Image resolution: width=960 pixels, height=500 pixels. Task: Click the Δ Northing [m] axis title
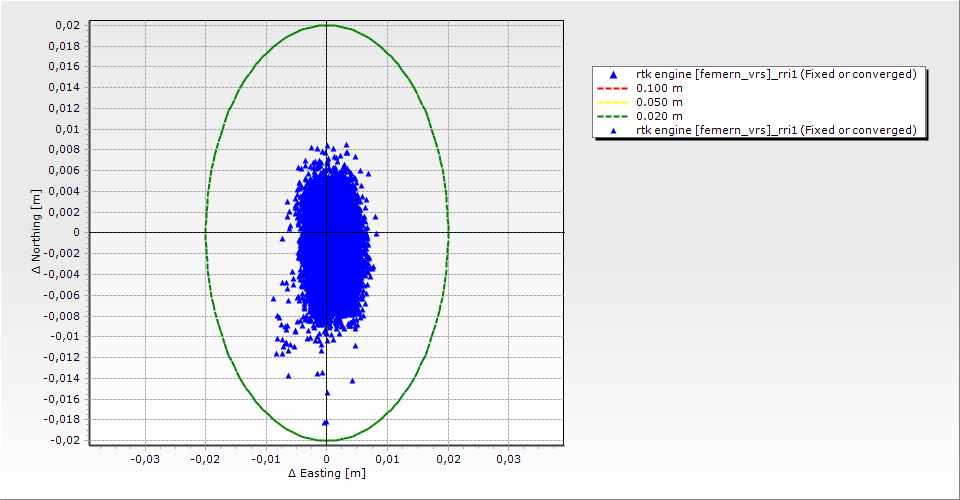tap(37, 233)
